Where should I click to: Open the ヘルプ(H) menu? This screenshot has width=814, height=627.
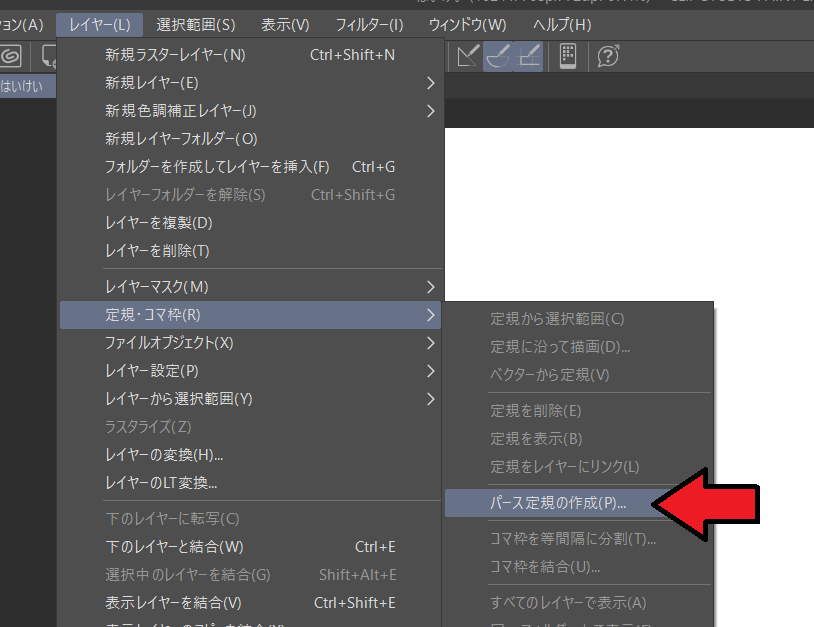(x=560, y=23)
